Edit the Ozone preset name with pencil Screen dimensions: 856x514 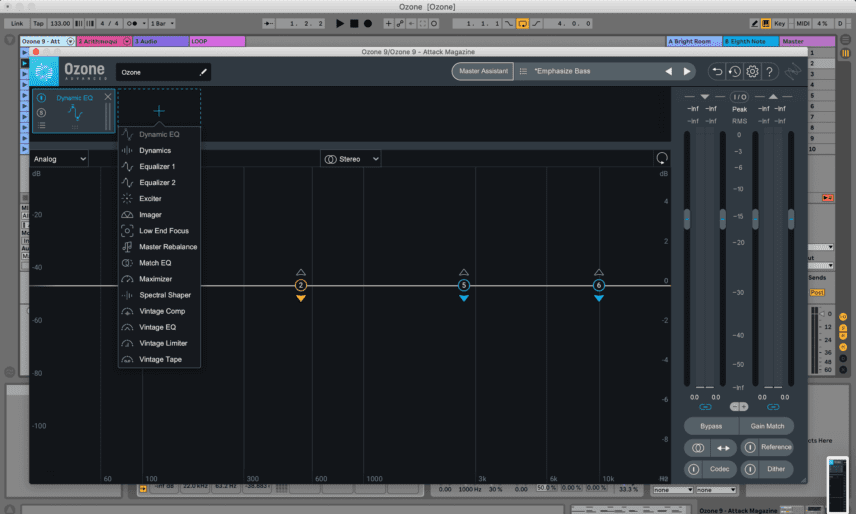coord(203,72)
